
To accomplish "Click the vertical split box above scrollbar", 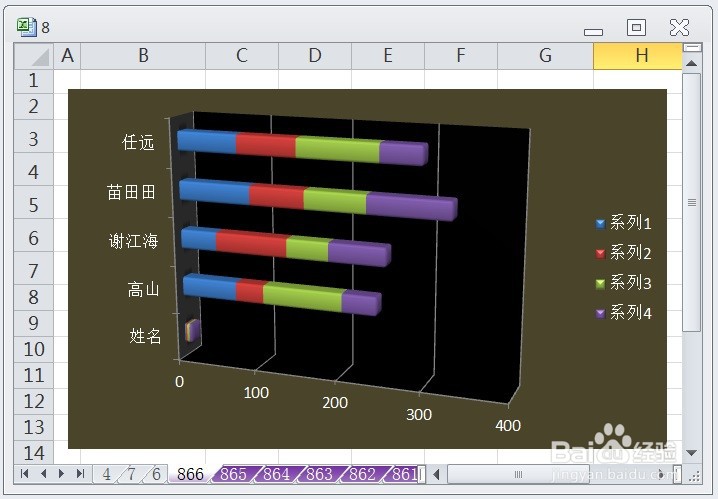I will [x=692, y=47].
